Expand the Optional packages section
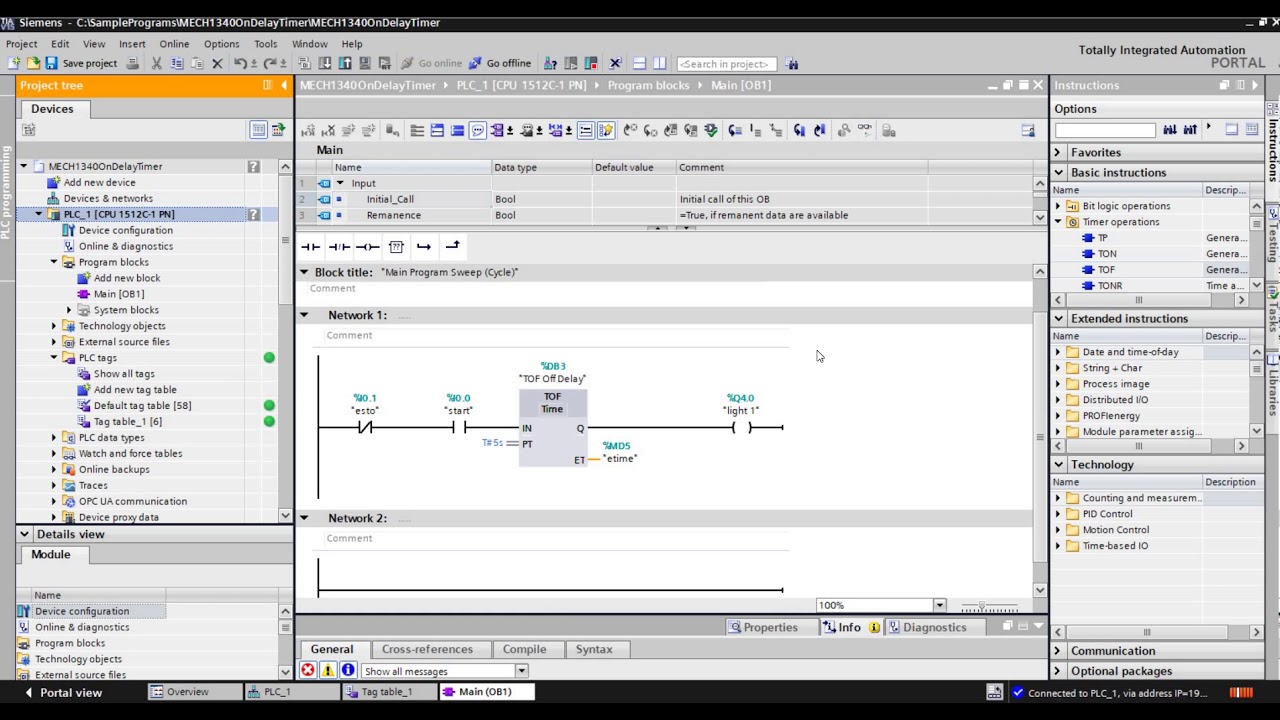The height and width of the screenshot is (720, 1280). tap(1058, 671)
